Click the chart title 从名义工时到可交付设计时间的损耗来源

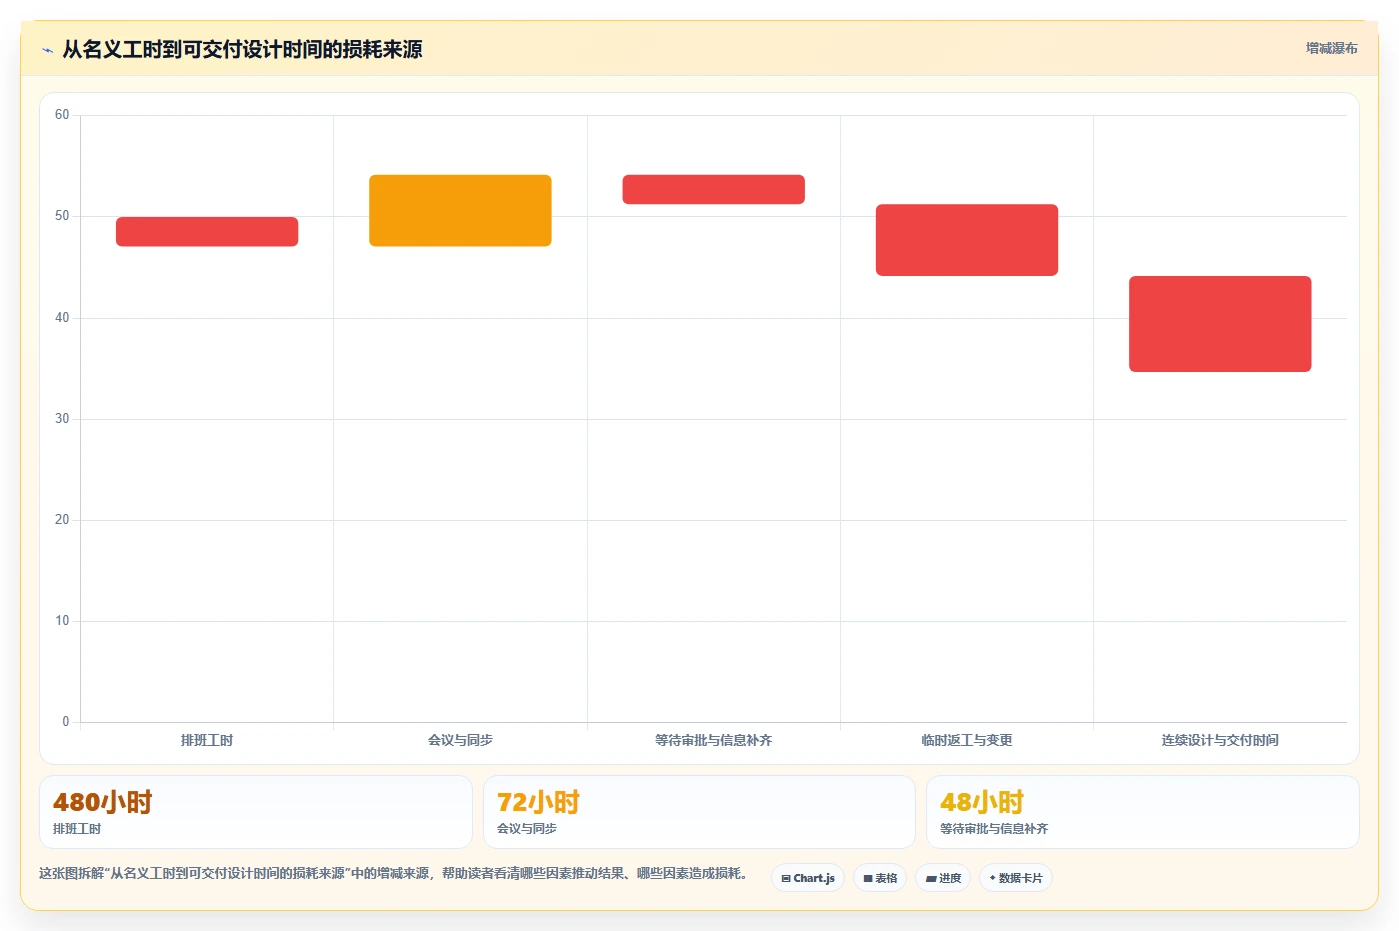pyautogui.click(x=242, y=49)
